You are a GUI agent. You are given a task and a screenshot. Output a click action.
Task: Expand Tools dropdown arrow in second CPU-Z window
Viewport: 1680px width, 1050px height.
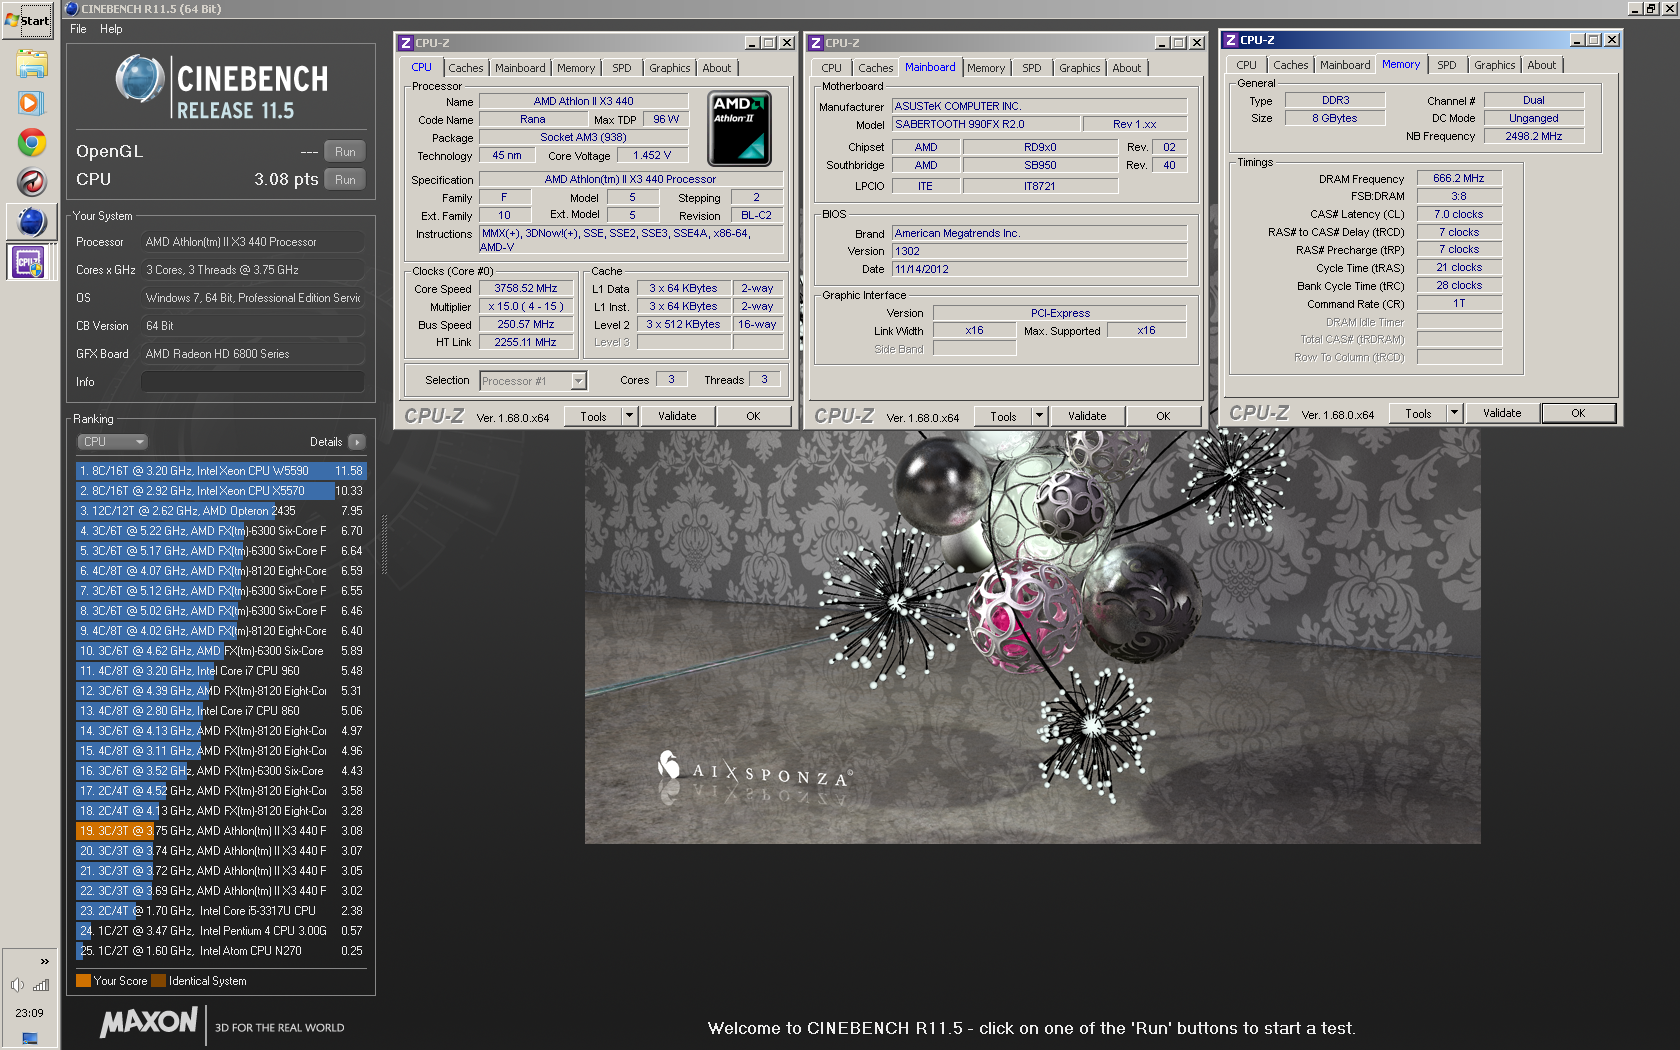point(1040,417)
